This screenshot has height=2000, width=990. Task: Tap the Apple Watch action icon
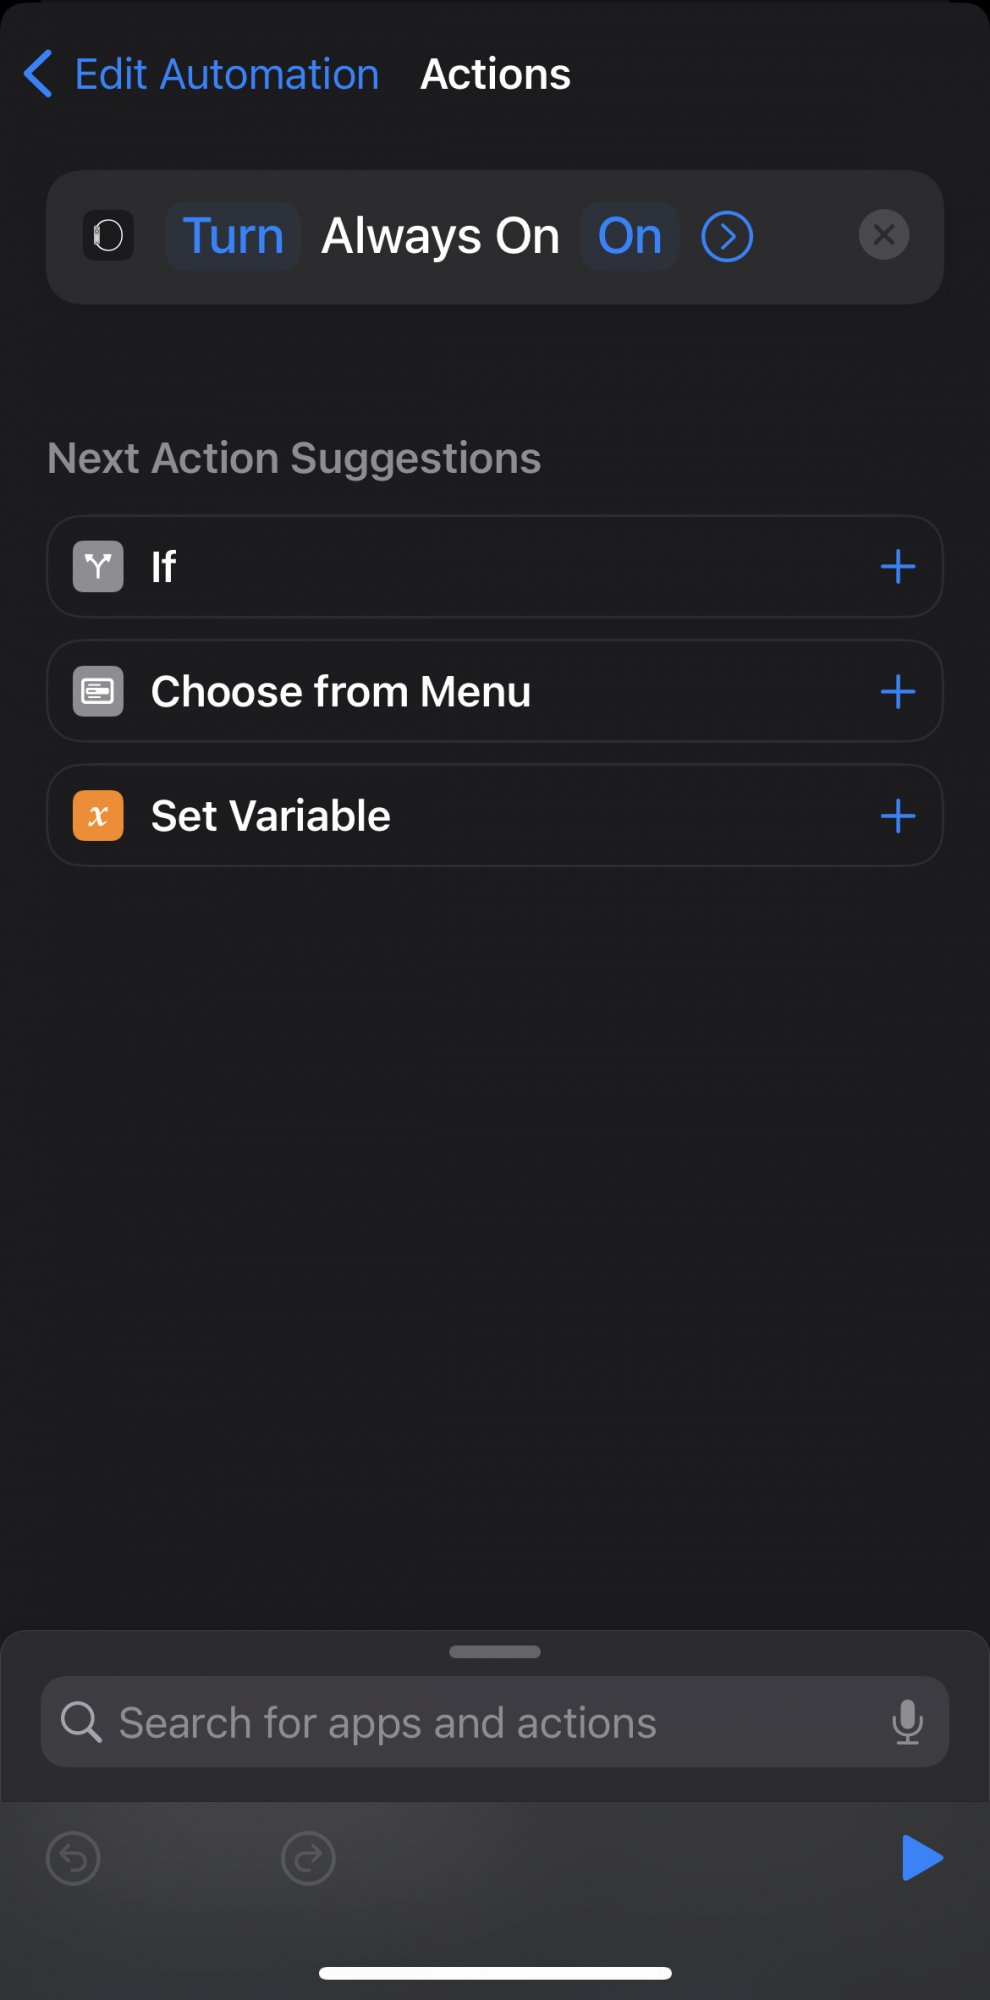pos(108,236)
